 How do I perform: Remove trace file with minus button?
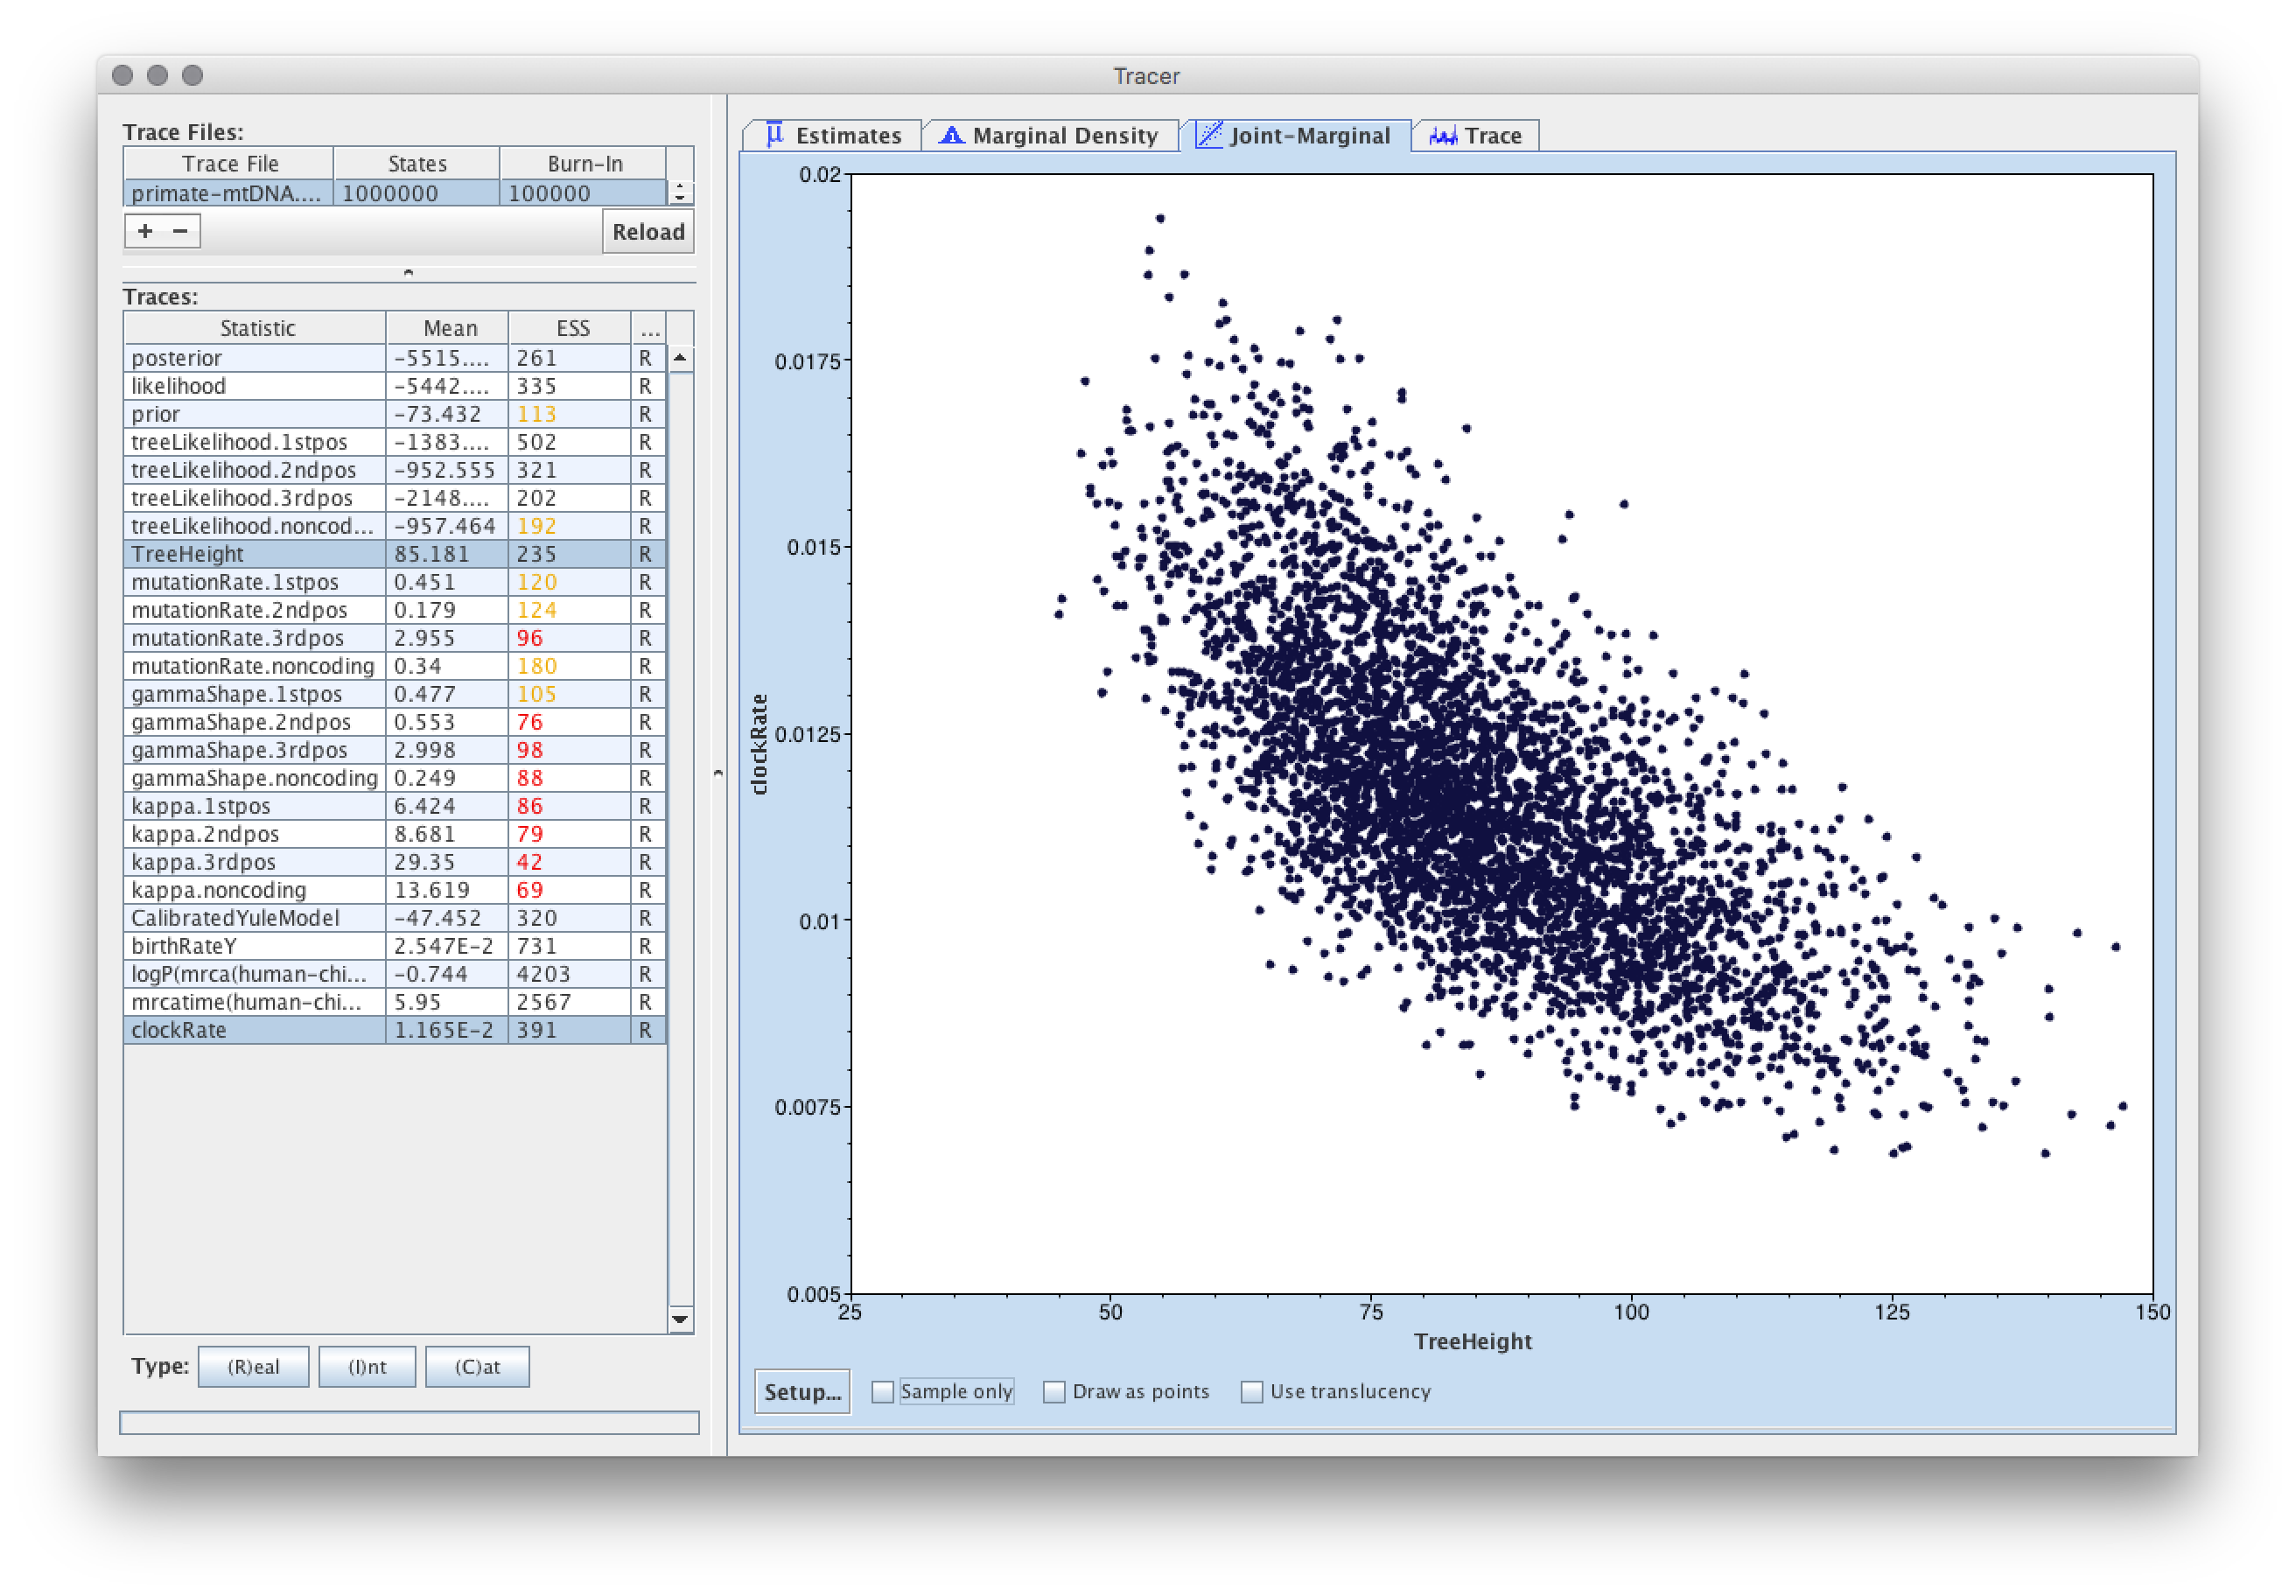[180, 231]
